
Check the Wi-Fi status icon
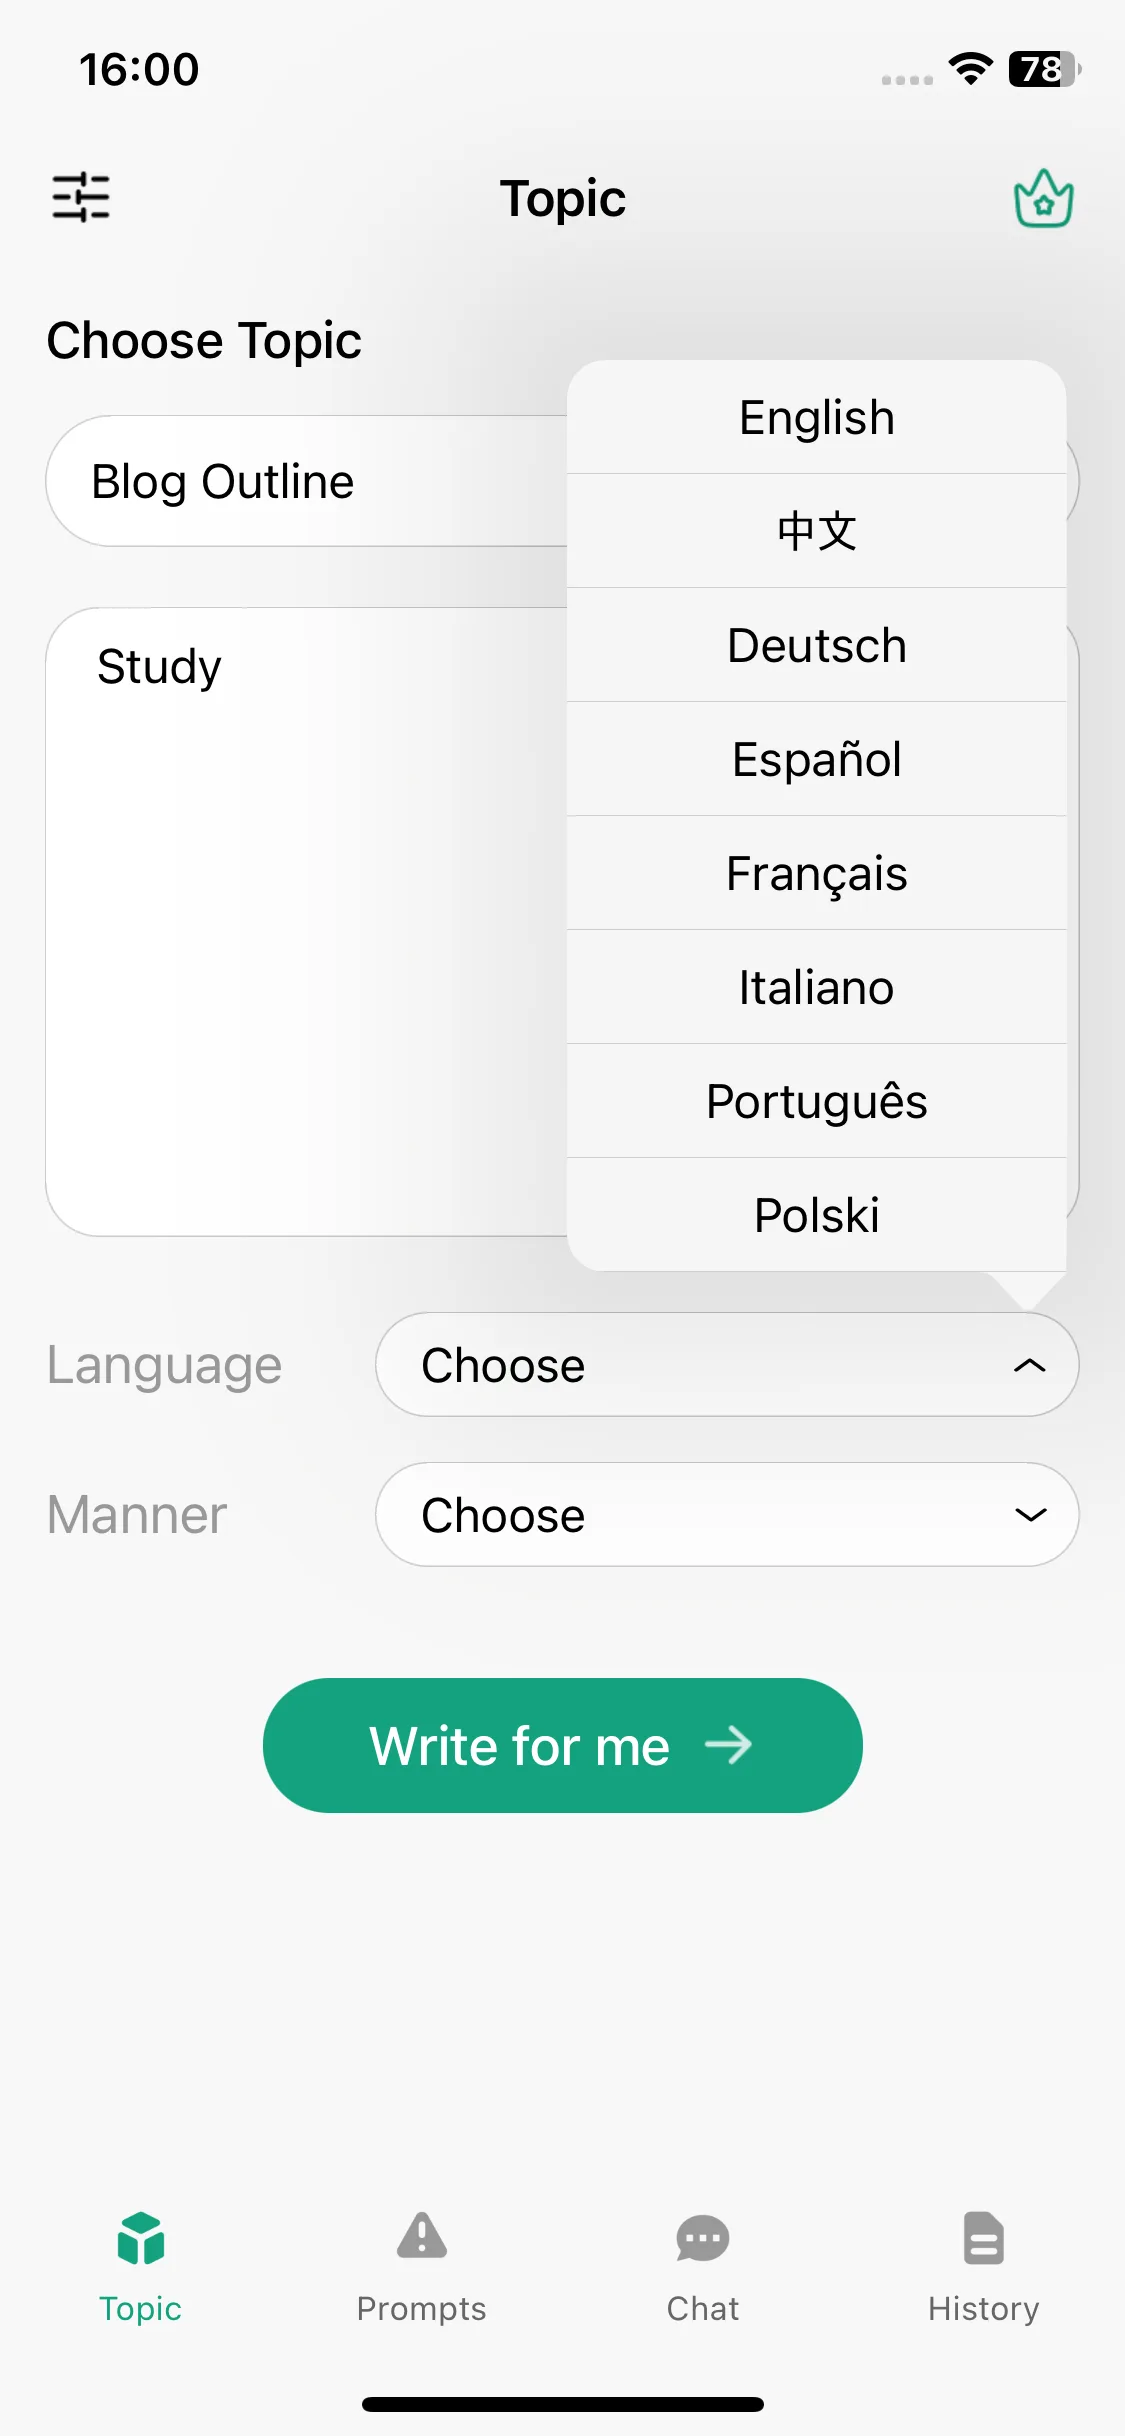tap(970, 69)
